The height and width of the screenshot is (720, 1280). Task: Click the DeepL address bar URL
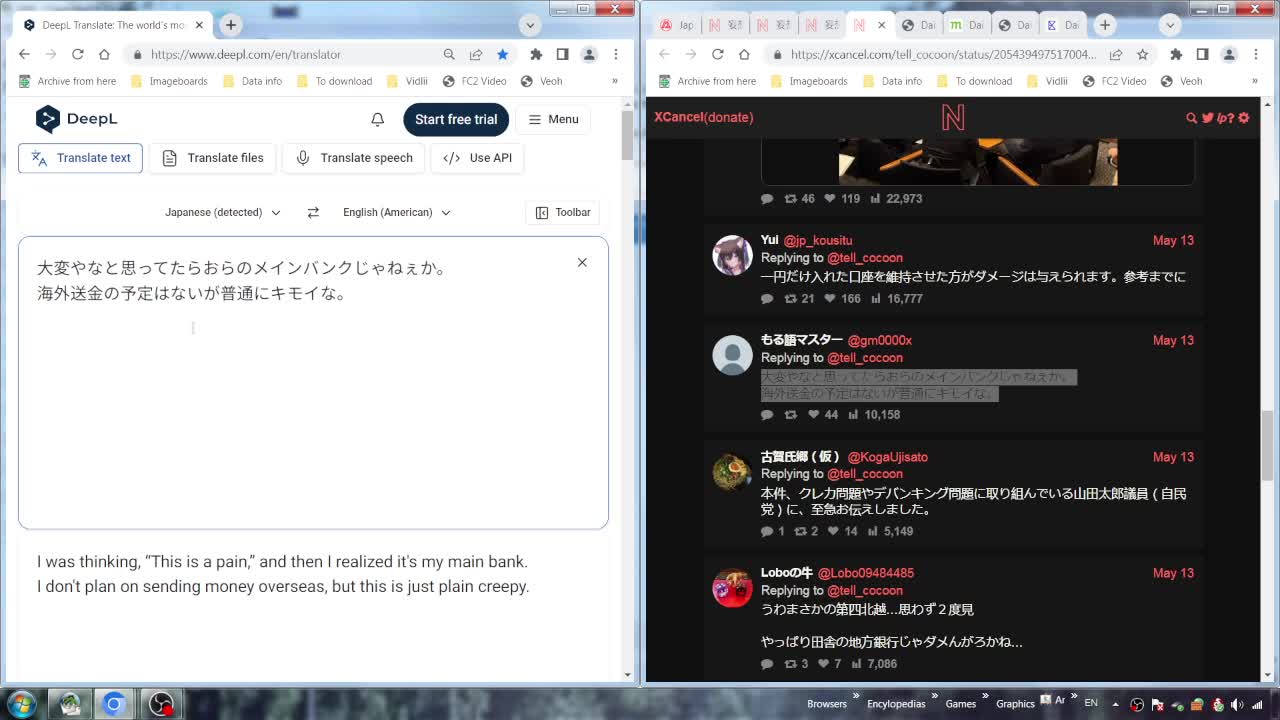click(x=246, y=54)
